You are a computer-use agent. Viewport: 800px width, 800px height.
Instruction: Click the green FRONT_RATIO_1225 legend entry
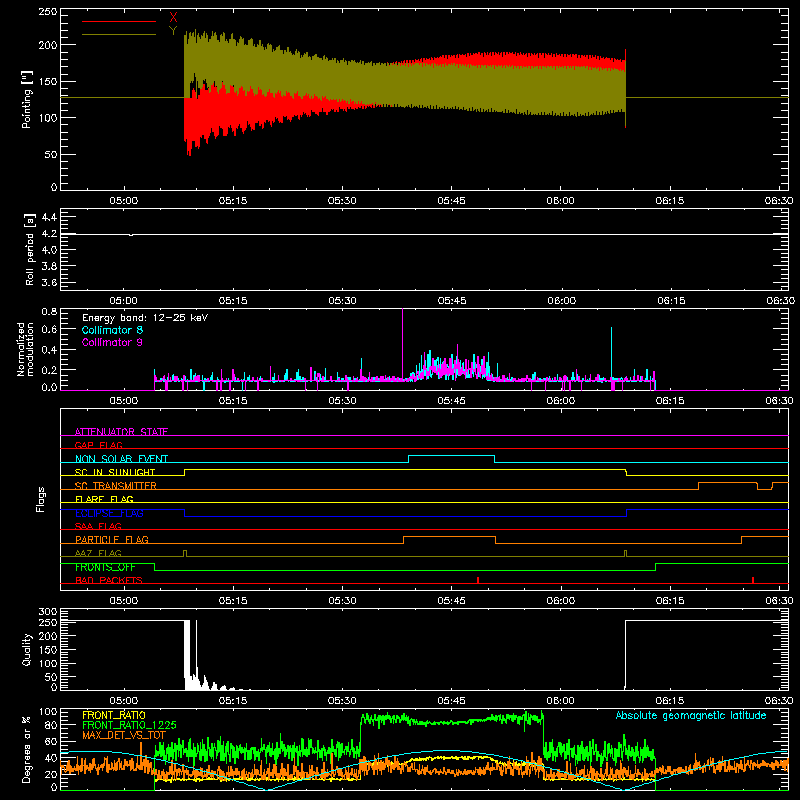pos(129,725)
